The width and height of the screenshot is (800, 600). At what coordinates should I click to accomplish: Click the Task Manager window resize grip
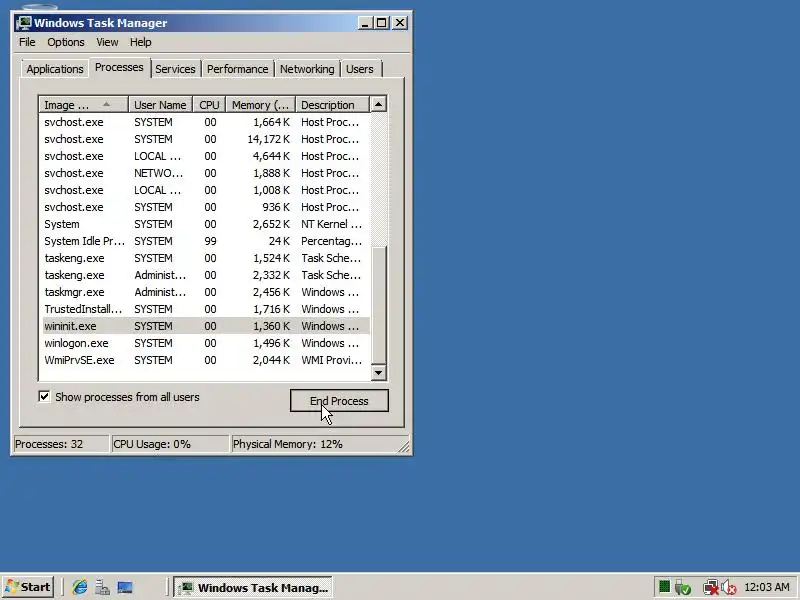pyautogui.click(x=404, y=446)
